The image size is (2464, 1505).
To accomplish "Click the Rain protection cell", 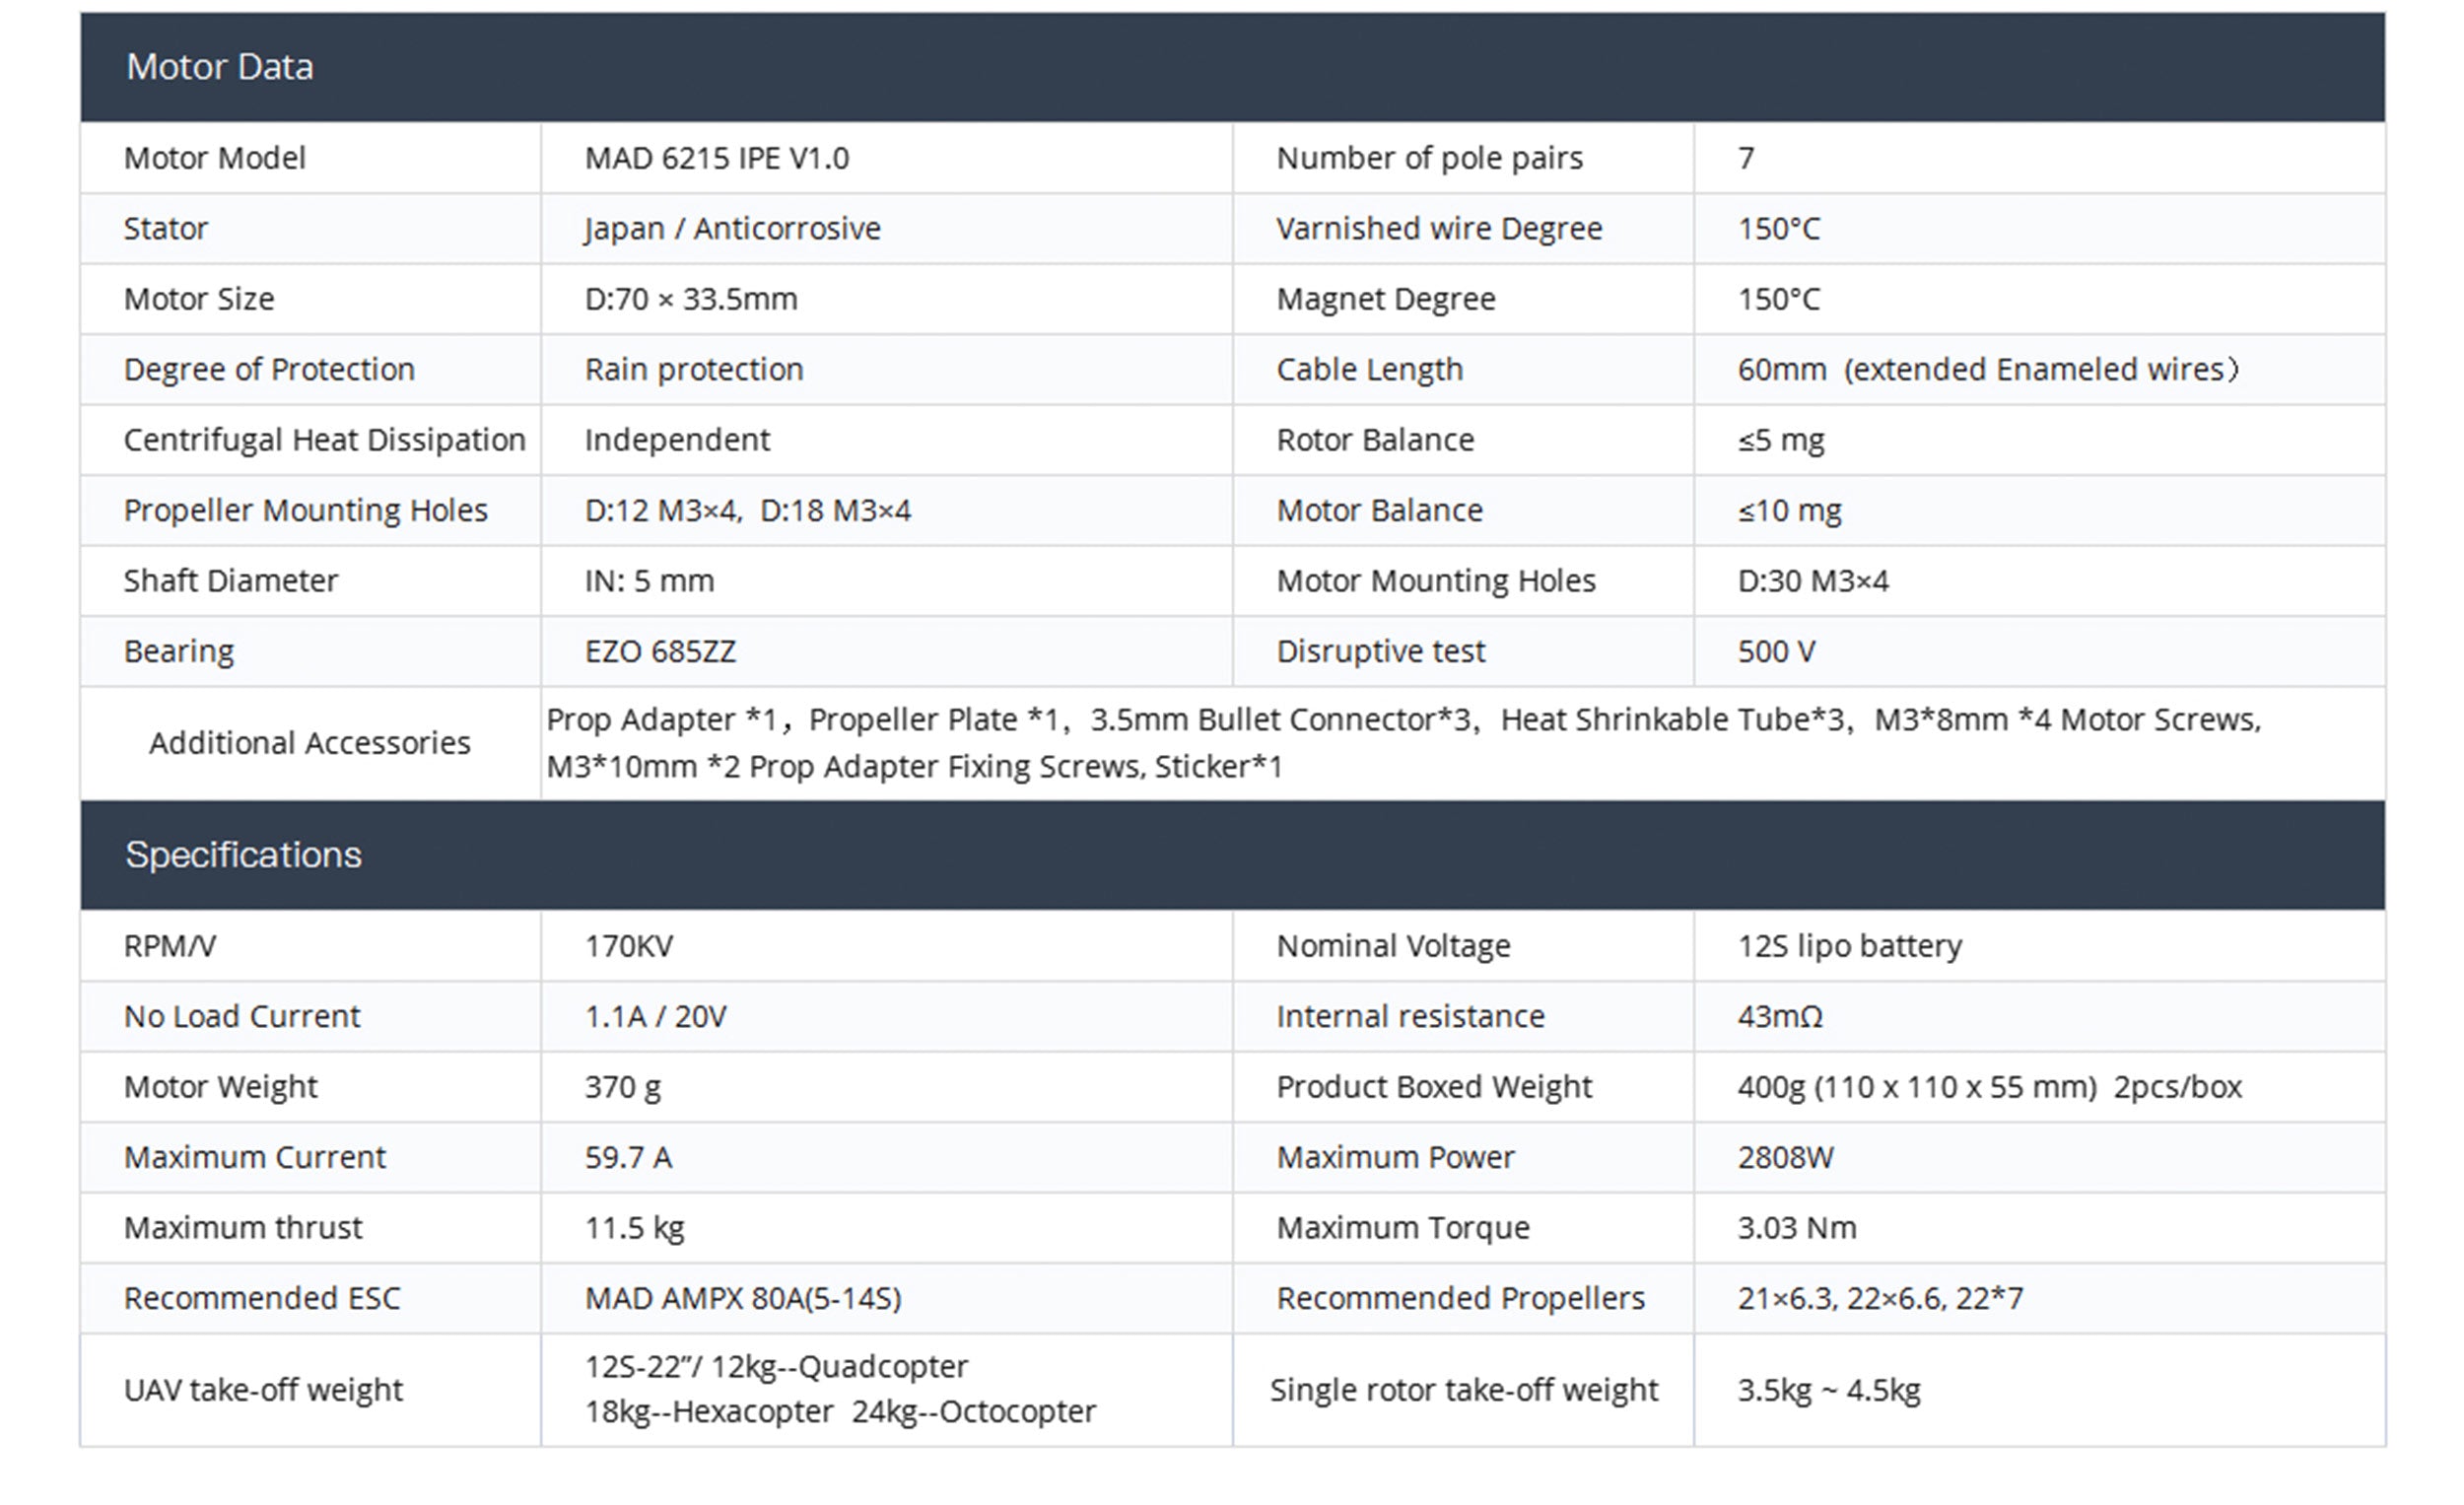I will pos(693,370).
